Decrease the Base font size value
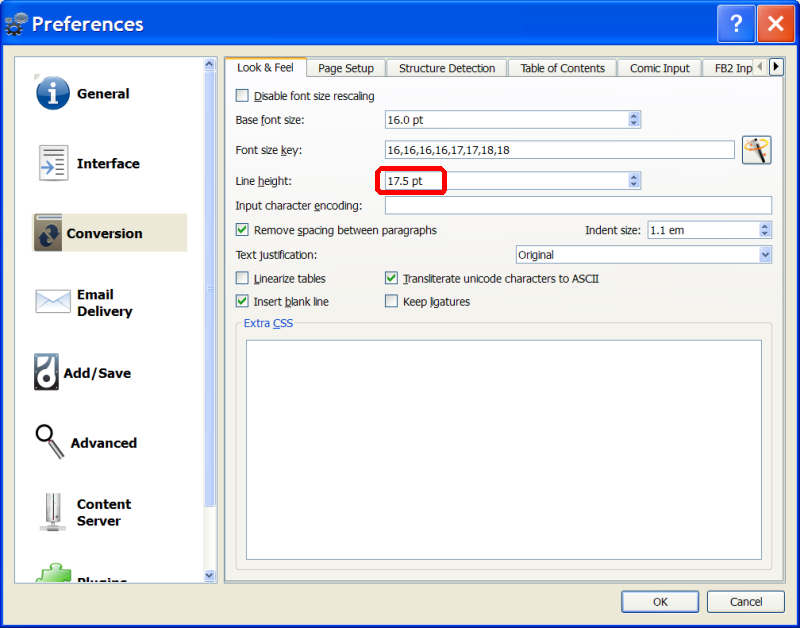Screen dimensions: 800x628 (634, 123)
